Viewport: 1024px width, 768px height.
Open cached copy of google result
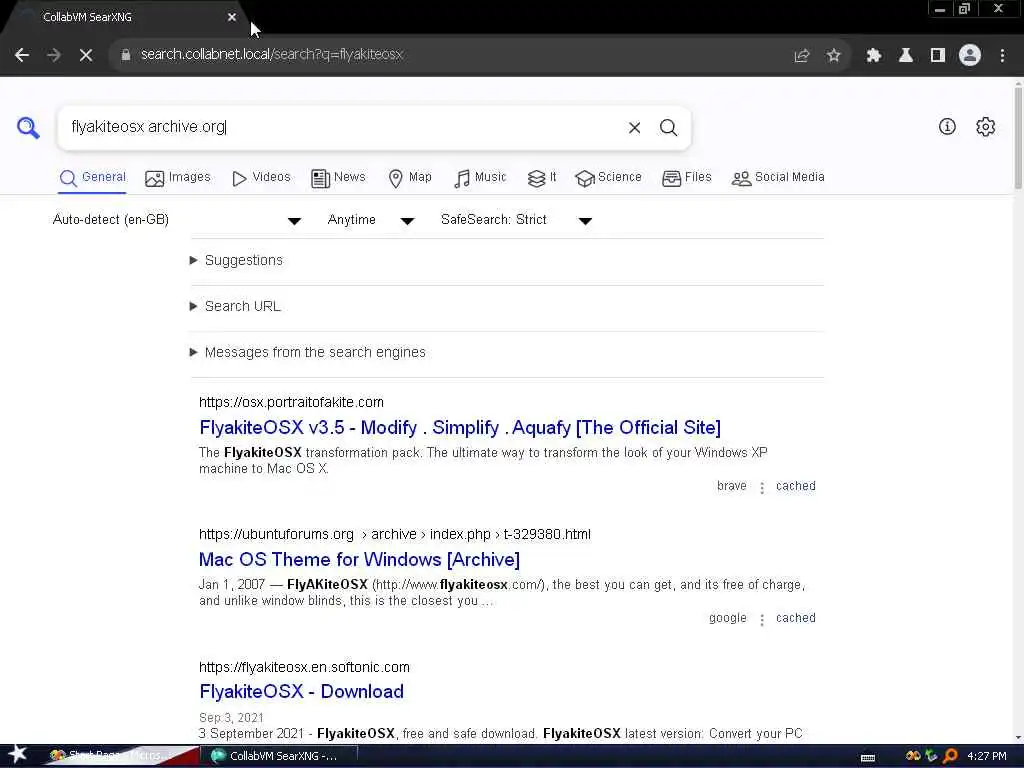point(795,618)
